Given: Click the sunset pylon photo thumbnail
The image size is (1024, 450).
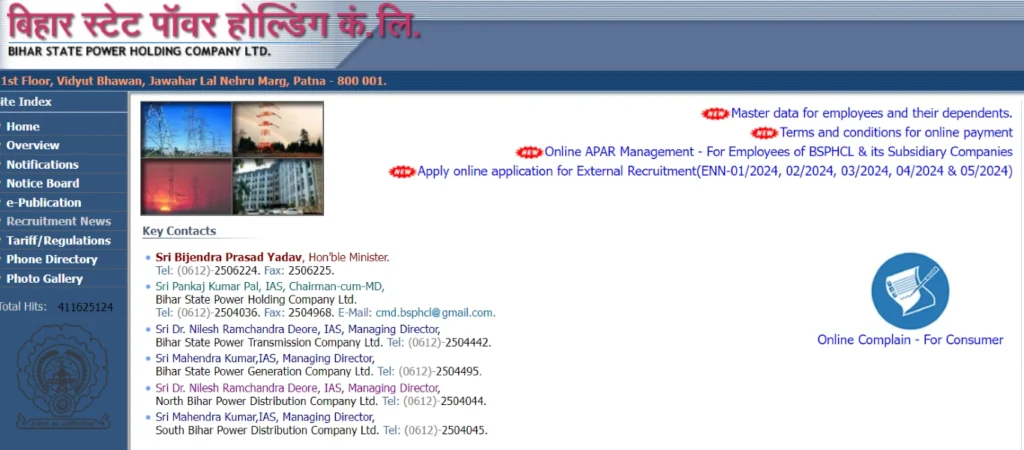Looking at the screenshot, I should coord(278,129).
